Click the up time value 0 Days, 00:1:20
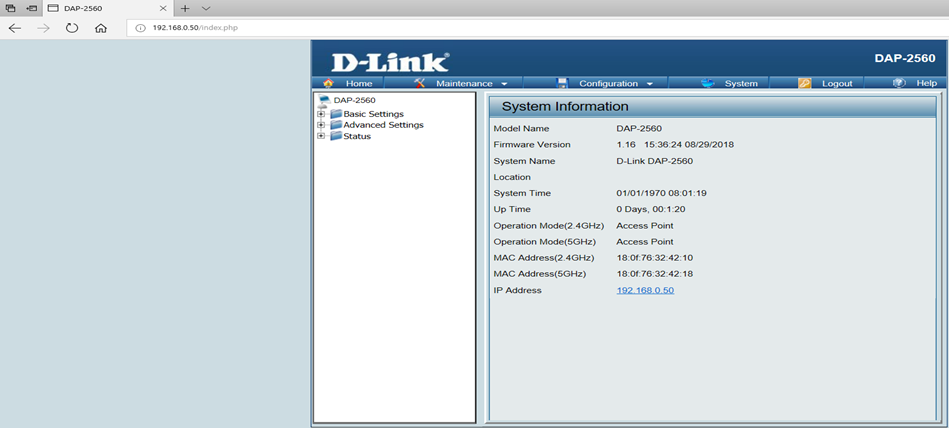This screenshot has height=428, width=949. (651, 209)
